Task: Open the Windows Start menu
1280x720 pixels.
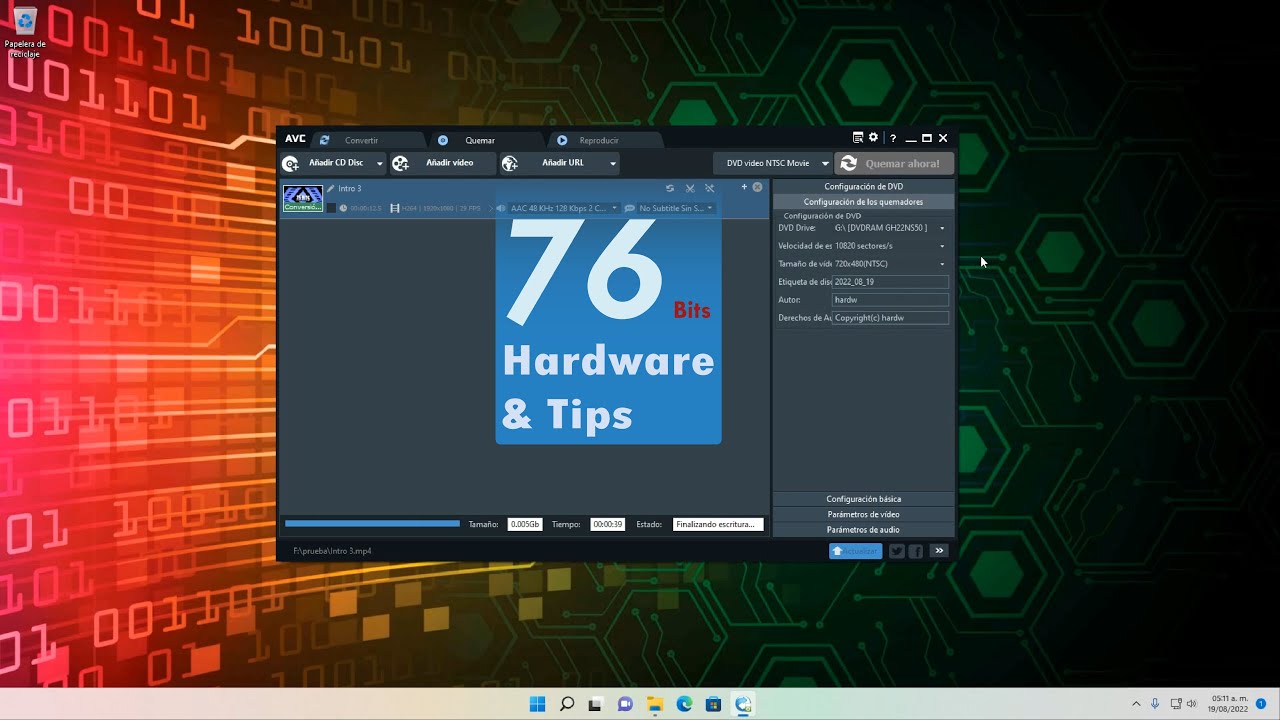Action: click(x=537, y=704)
